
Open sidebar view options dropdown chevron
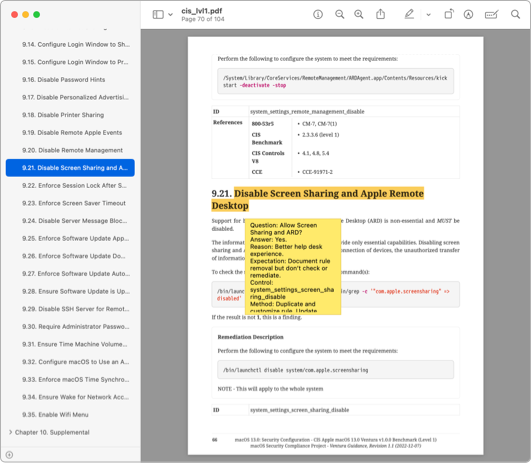pyautogui.click(x=170, y=15)
